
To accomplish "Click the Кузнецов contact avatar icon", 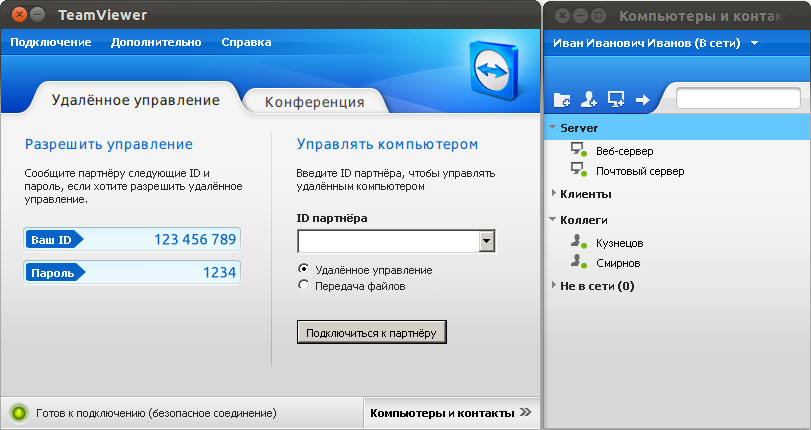I will pos(579,242).
